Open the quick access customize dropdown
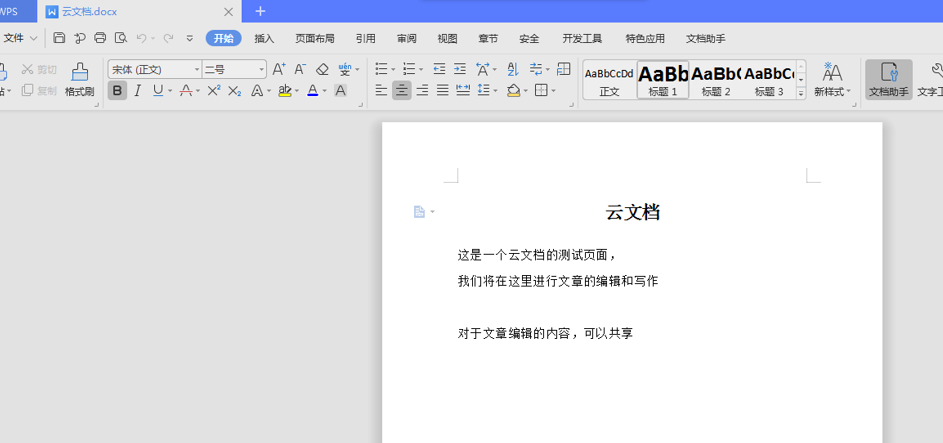This screenshot has height=443, width=943. (x=189, y=38)
